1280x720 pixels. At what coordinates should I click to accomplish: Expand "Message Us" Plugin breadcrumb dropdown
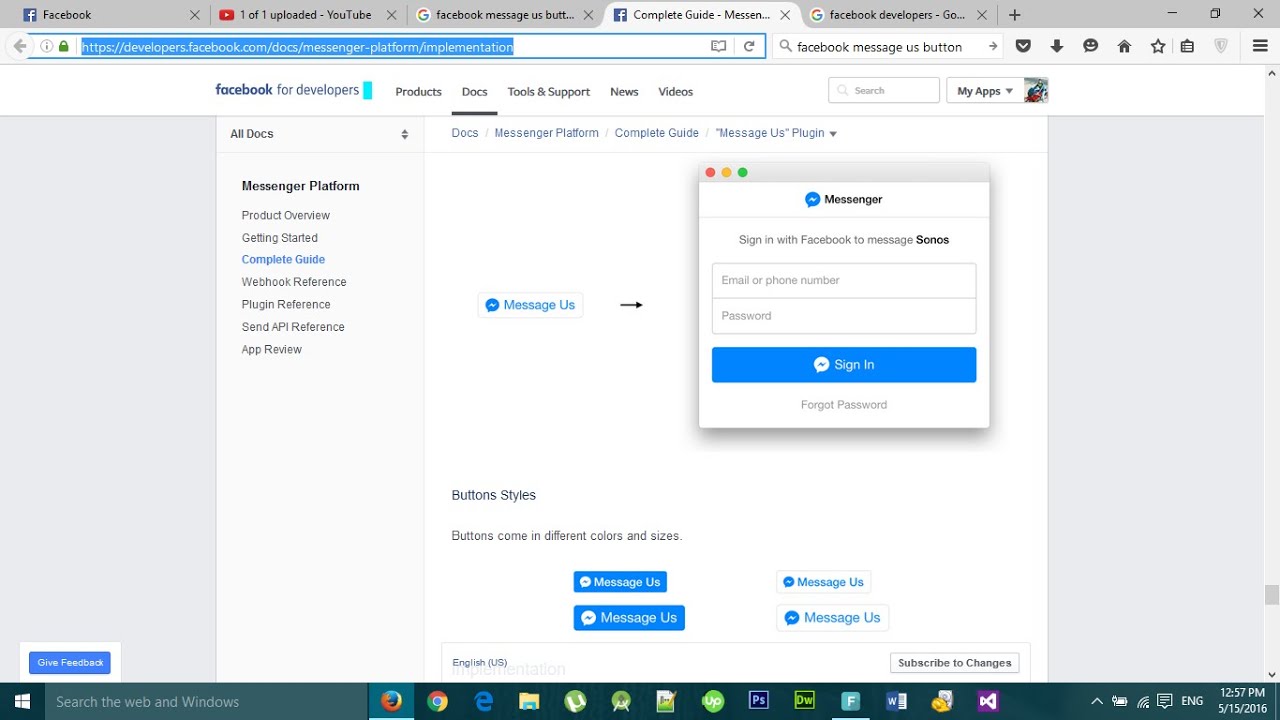[x=833, y=134]
